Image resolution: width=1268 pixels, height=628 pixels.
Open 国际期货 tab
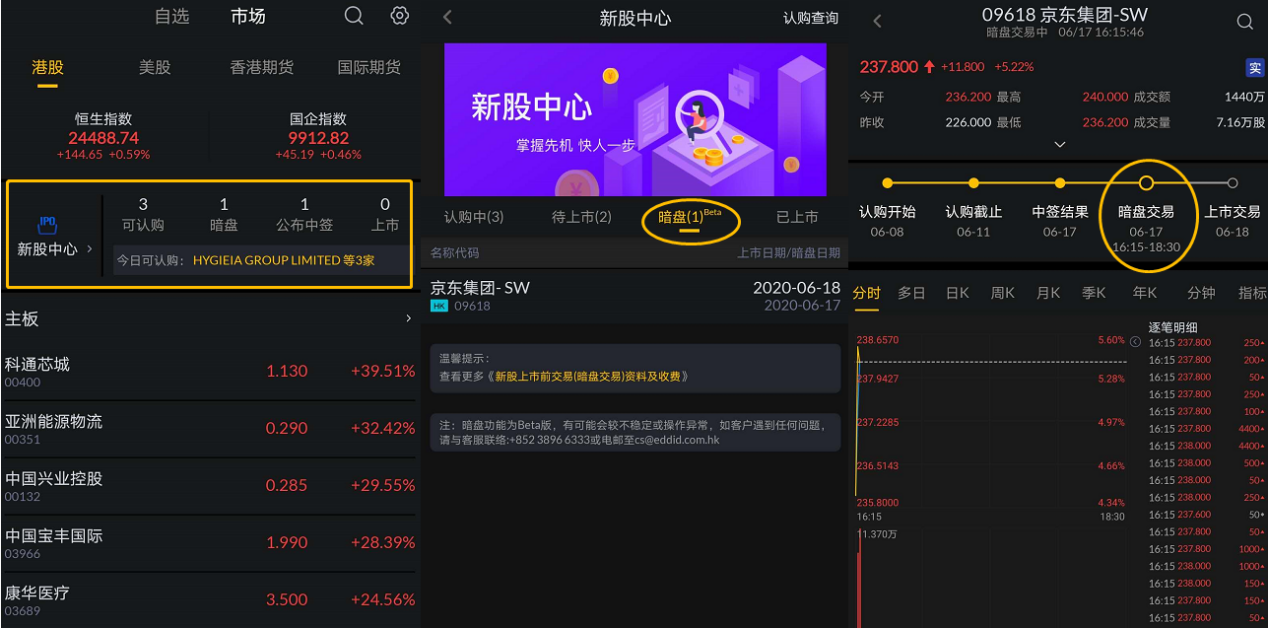[x=369, y=67]
